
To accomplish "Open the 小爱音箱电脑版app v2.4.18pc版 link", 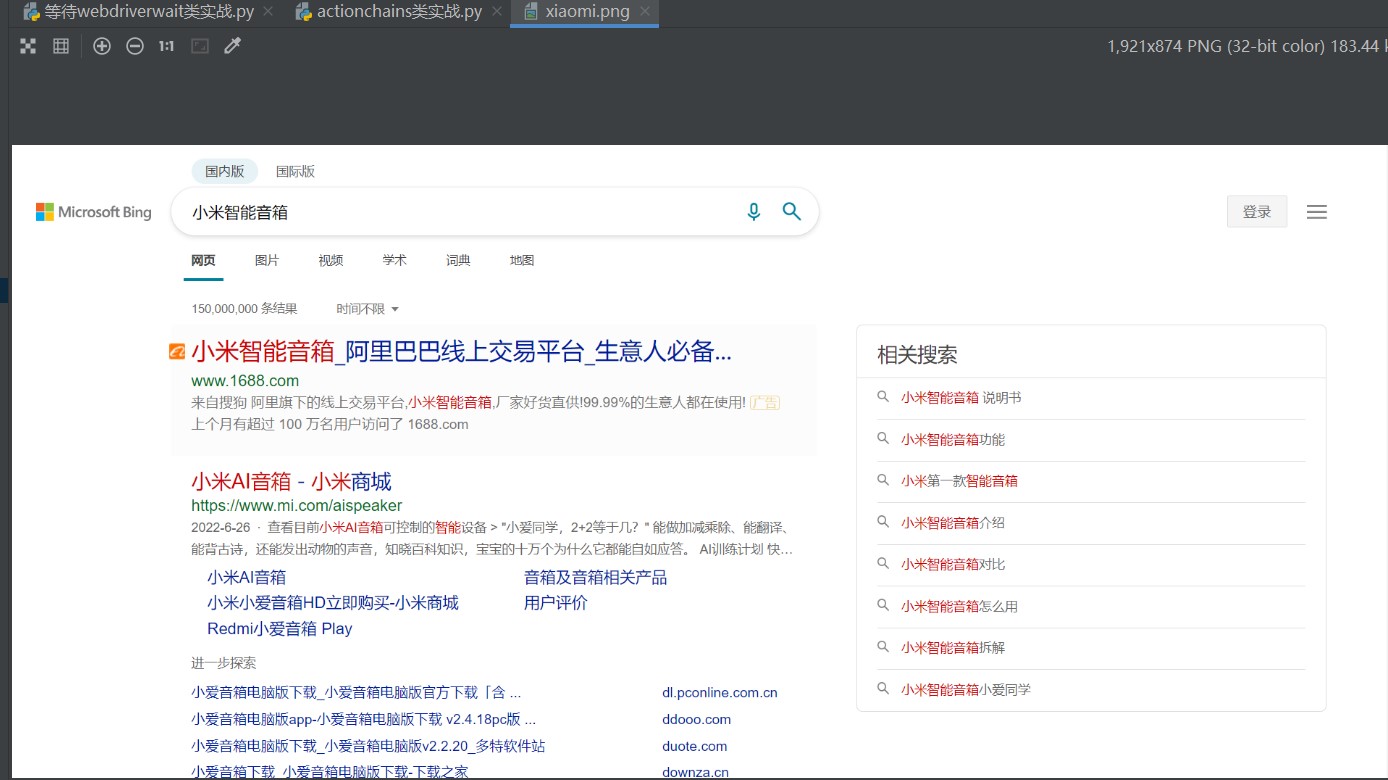I will [364, 719].
